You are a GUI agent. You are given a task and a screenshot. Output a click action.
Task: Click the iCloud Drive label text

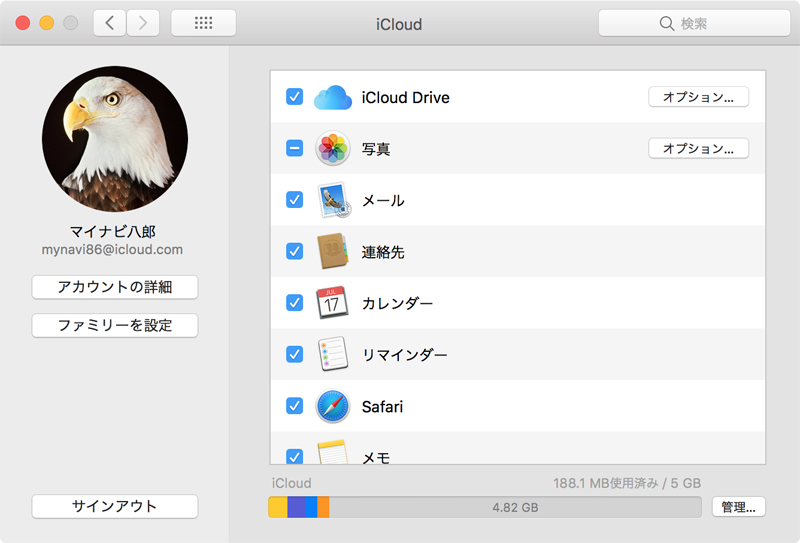pos(406,97)
